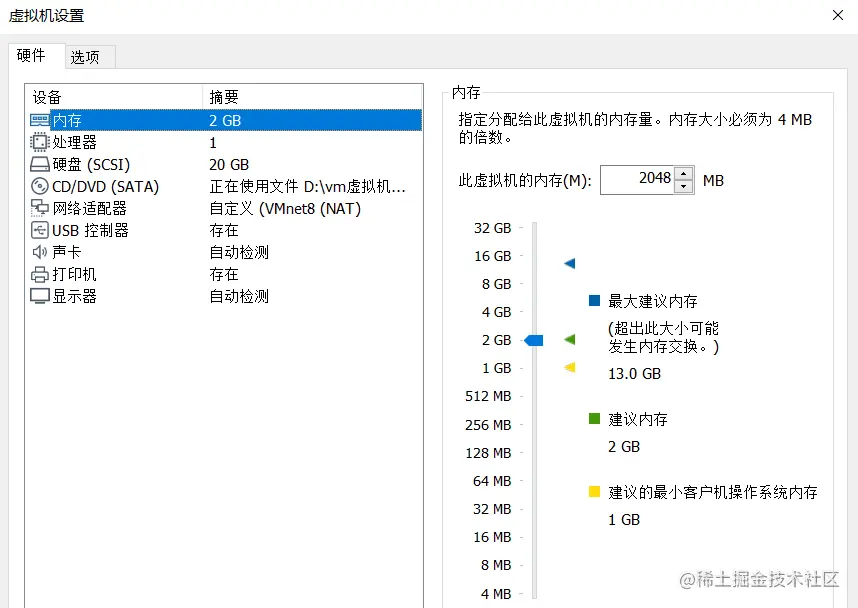
Task: Set memory slider to the 512 MB tick
Action: pyautogui.click(x=534, y=396)
